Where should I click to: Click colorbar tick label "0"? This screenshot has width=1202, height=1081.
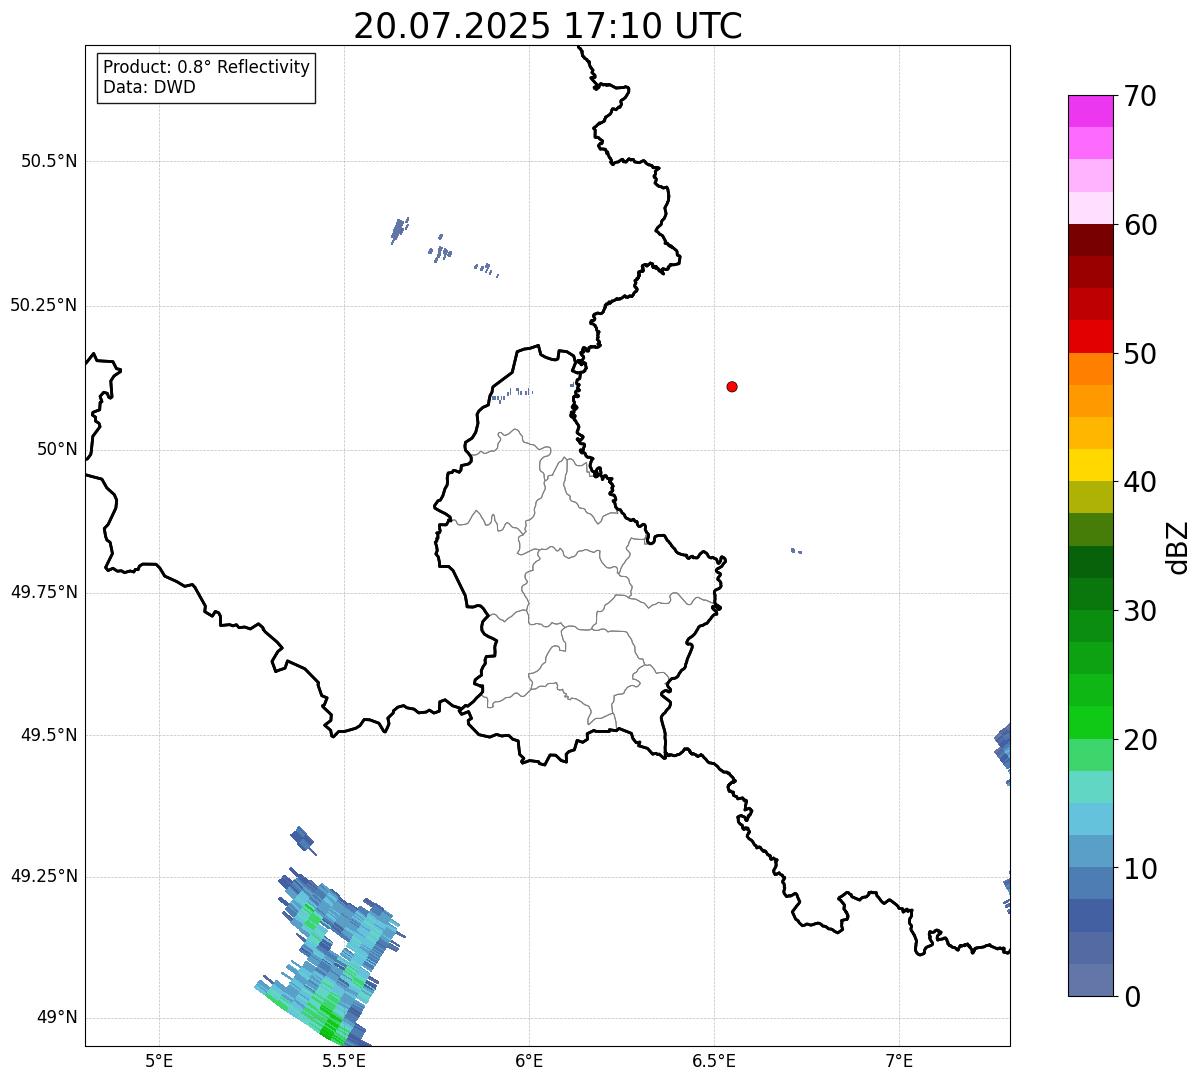tap(1132, 997)
